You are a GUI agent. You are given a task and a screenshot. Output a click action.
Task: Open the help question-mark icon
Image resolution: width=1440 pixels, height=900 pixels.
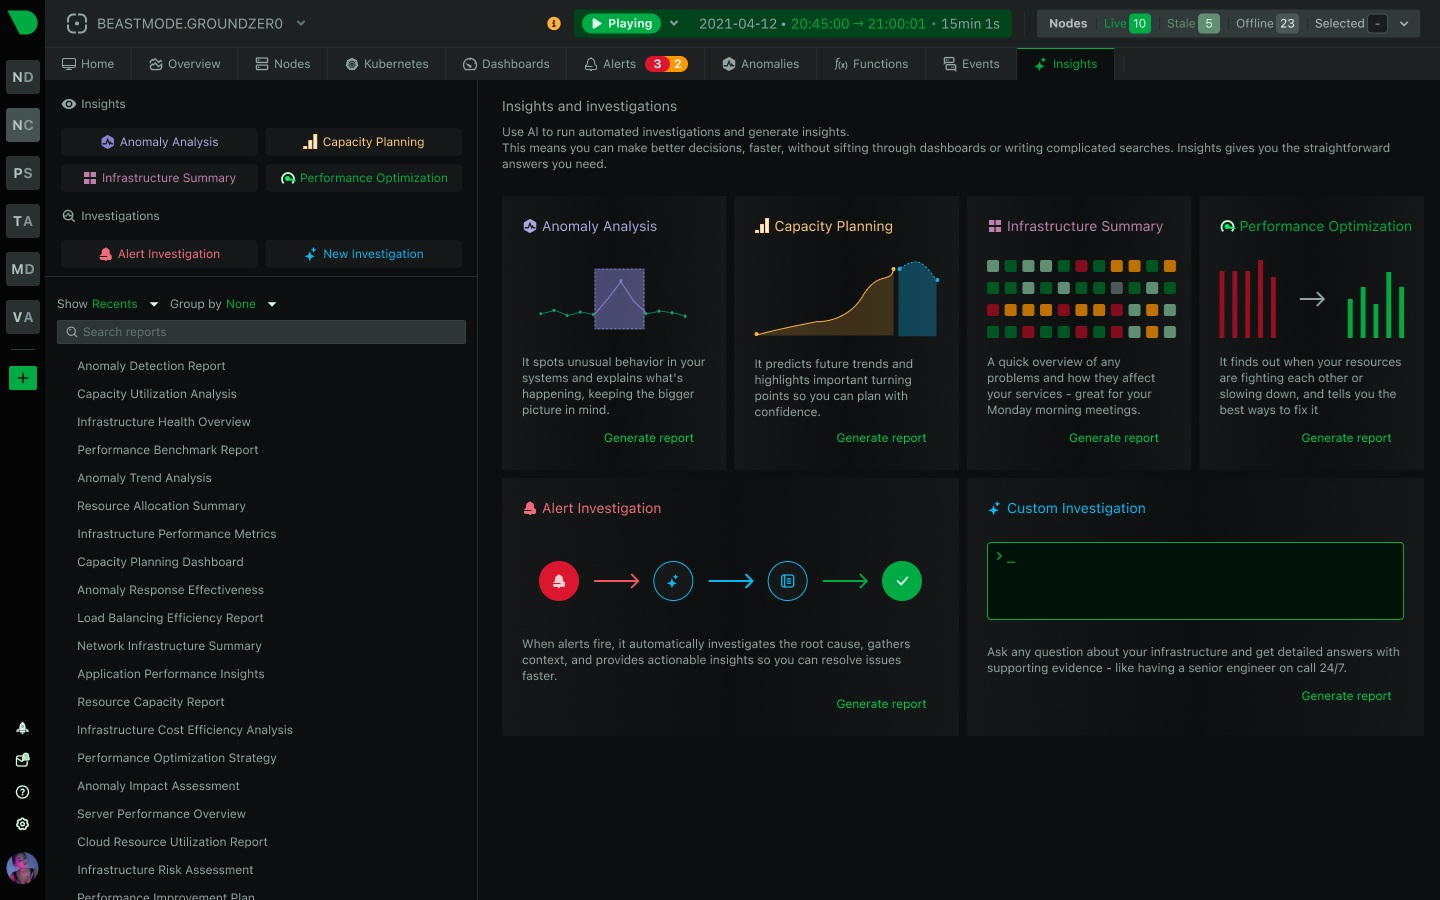[x=22, y=792]
